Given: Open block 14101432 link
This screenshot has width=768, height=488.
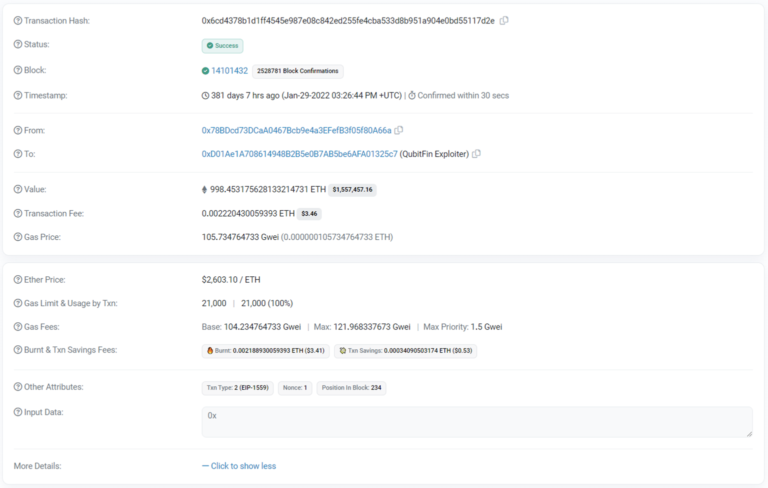Looking at the screenshot, I should click(x=229, y=71).
